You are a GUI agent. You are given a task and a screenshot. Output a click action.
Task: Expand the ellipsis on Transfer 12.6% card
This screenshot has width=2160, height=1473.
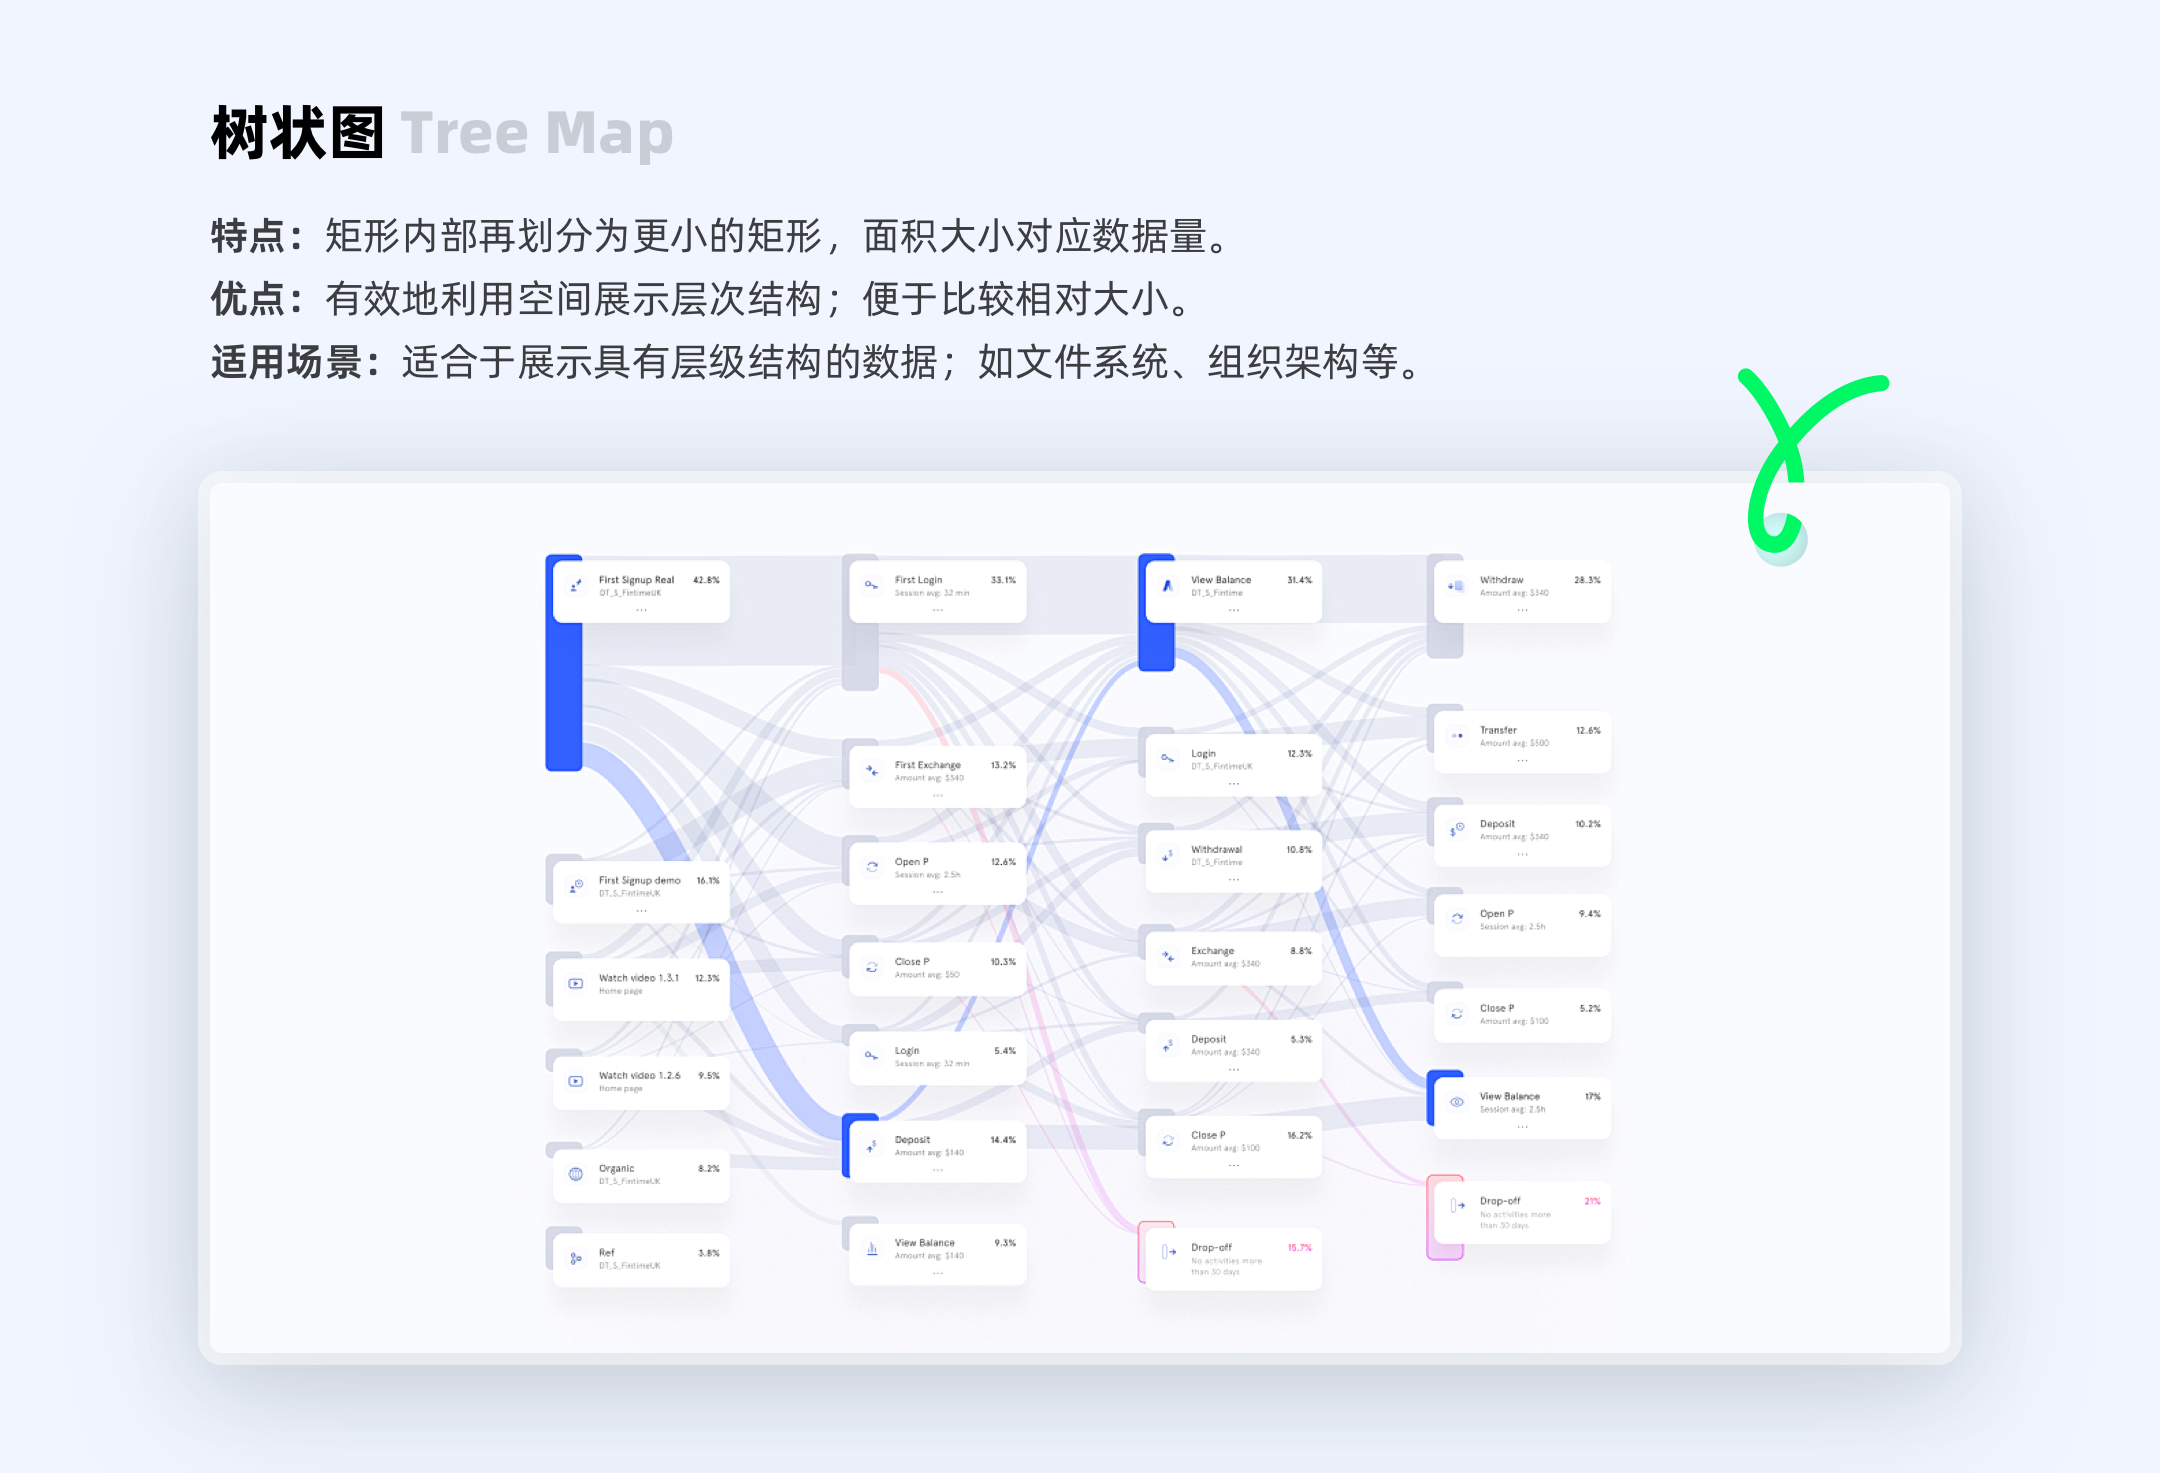tap(1522, 761)
